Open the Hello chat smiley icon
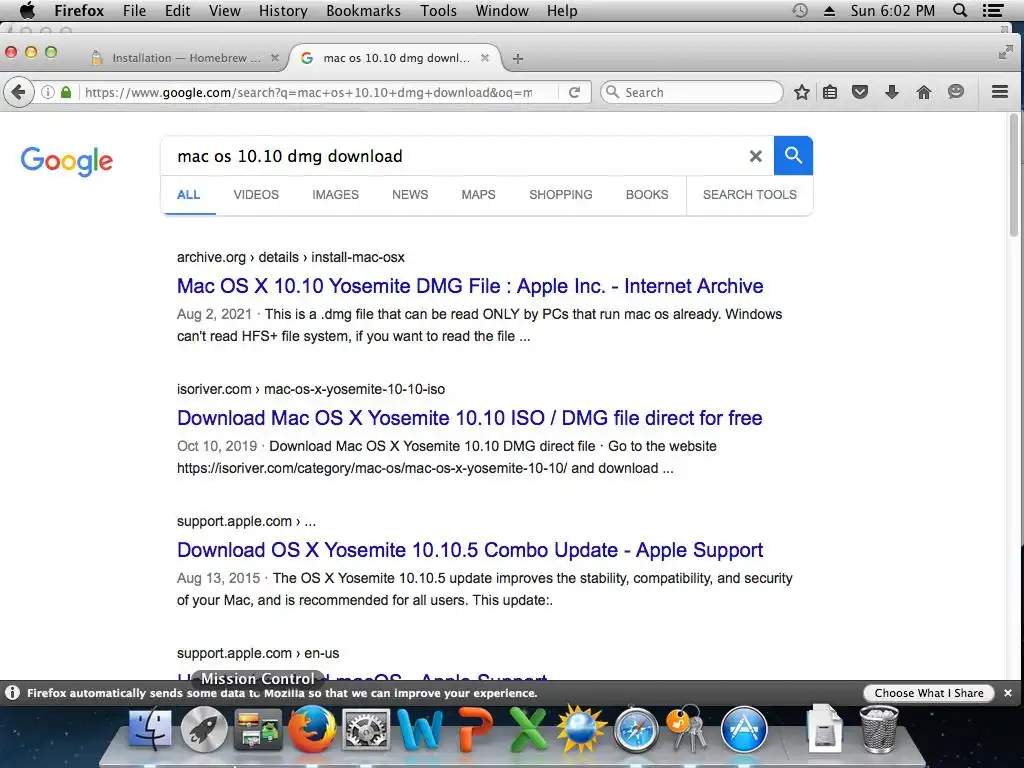Image resolution: width=1024 pixels, height=768 pixels. 955,92
